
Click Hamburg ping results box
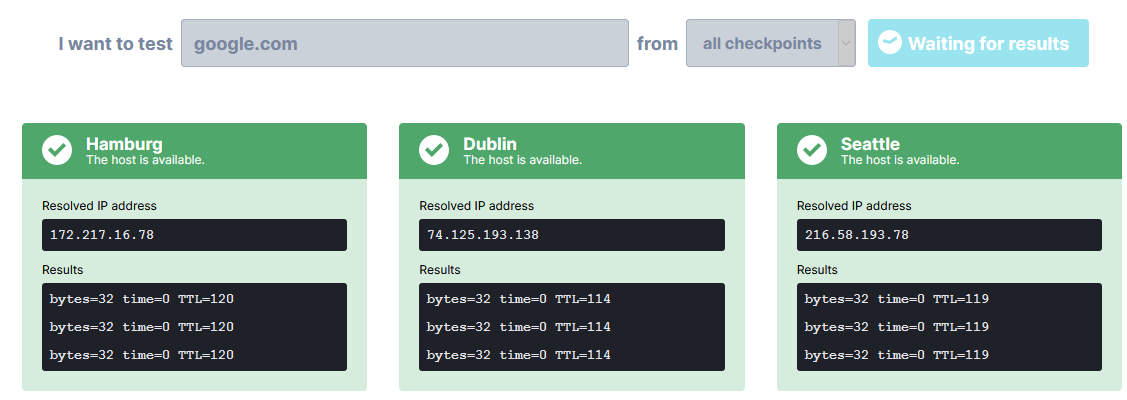194,327
